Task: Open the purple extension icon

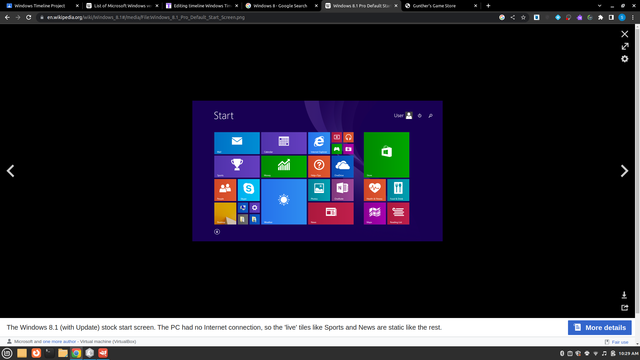Action: pos(579,18)
